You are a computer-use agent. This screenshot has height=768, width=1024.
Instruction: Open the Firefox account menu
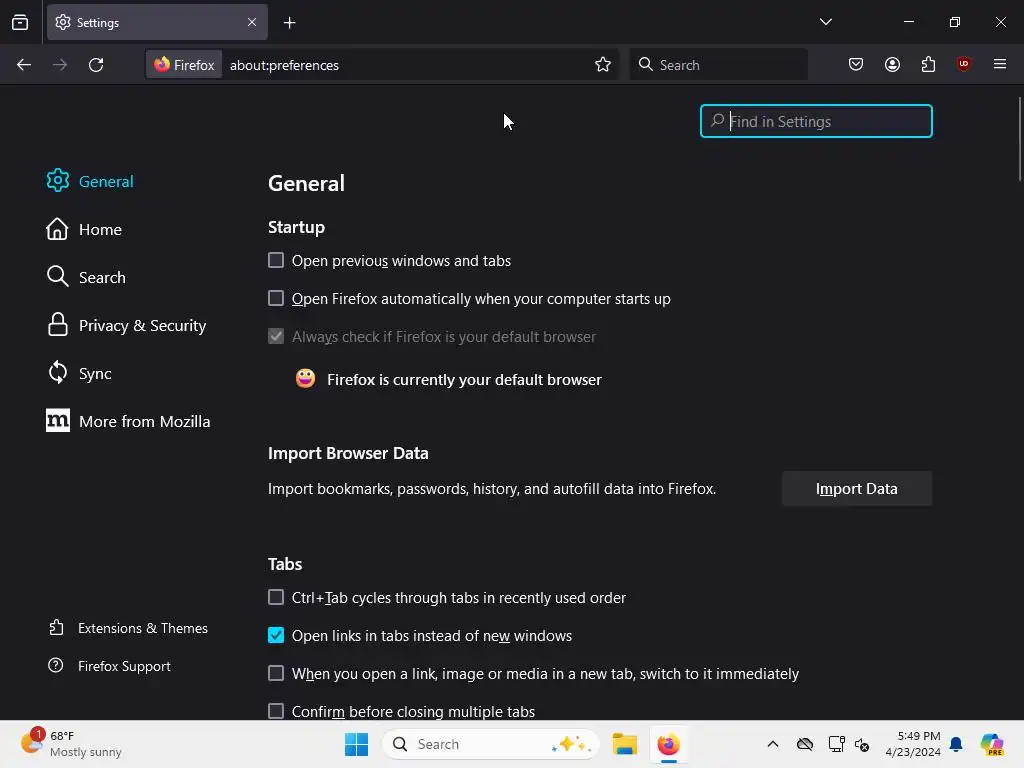[892, 64]
